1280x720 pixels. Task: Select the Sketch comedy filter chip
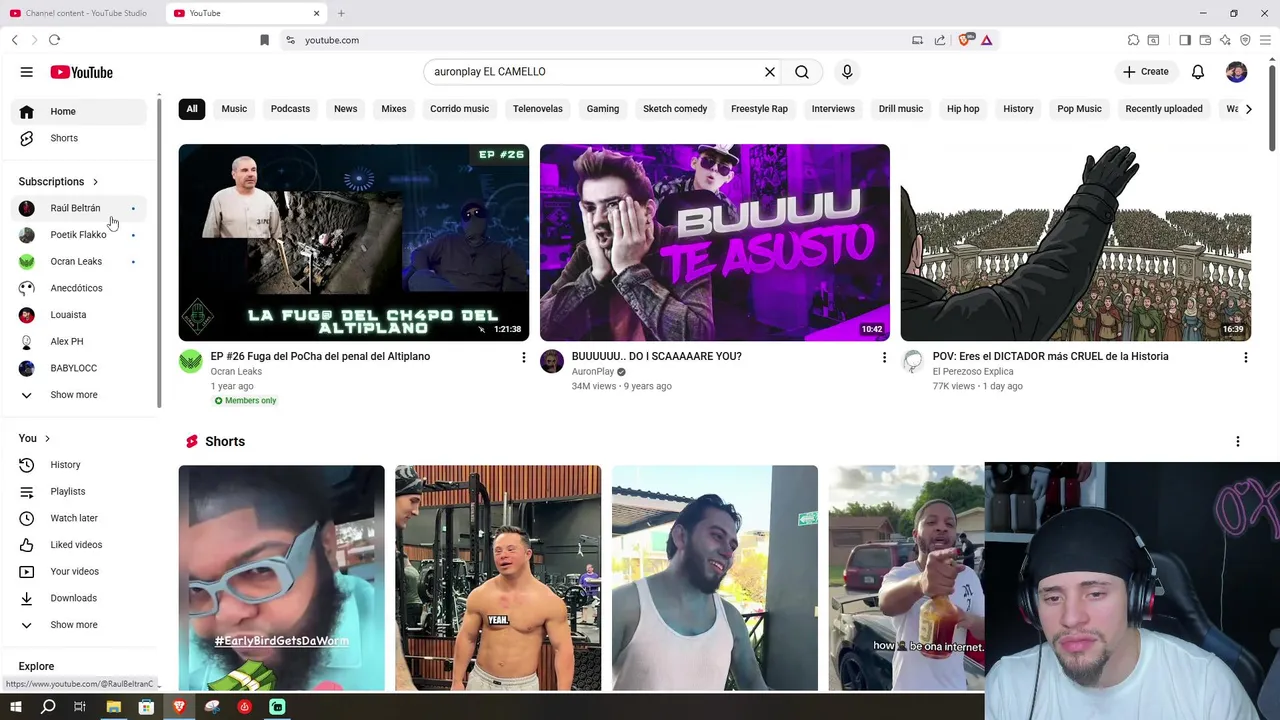[675, 109]
